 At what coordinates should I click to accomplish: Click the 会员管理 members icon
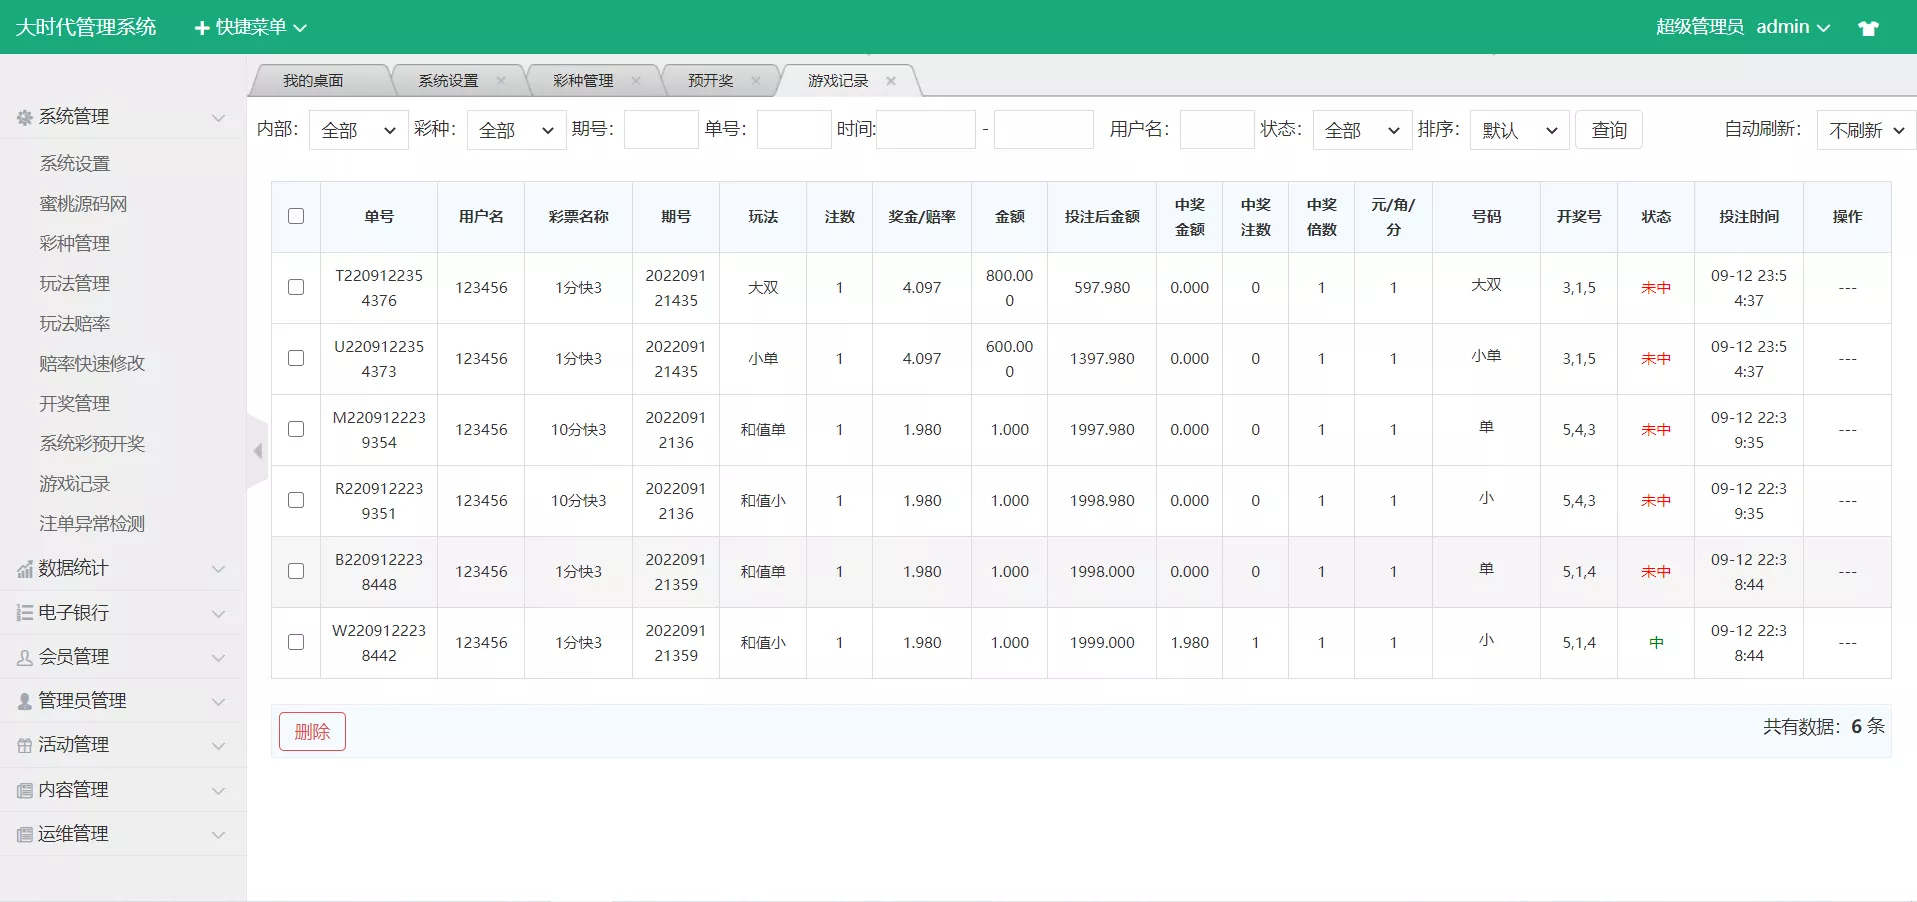[x=23, y=656]
